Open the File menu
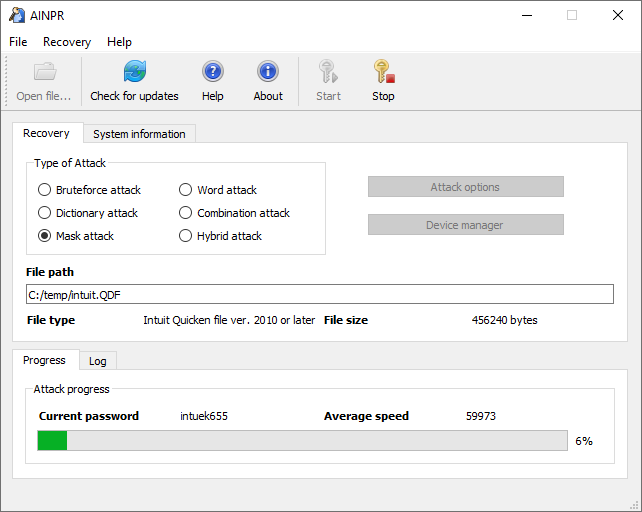Screen dimensions: 642x512 pos(18,42)
